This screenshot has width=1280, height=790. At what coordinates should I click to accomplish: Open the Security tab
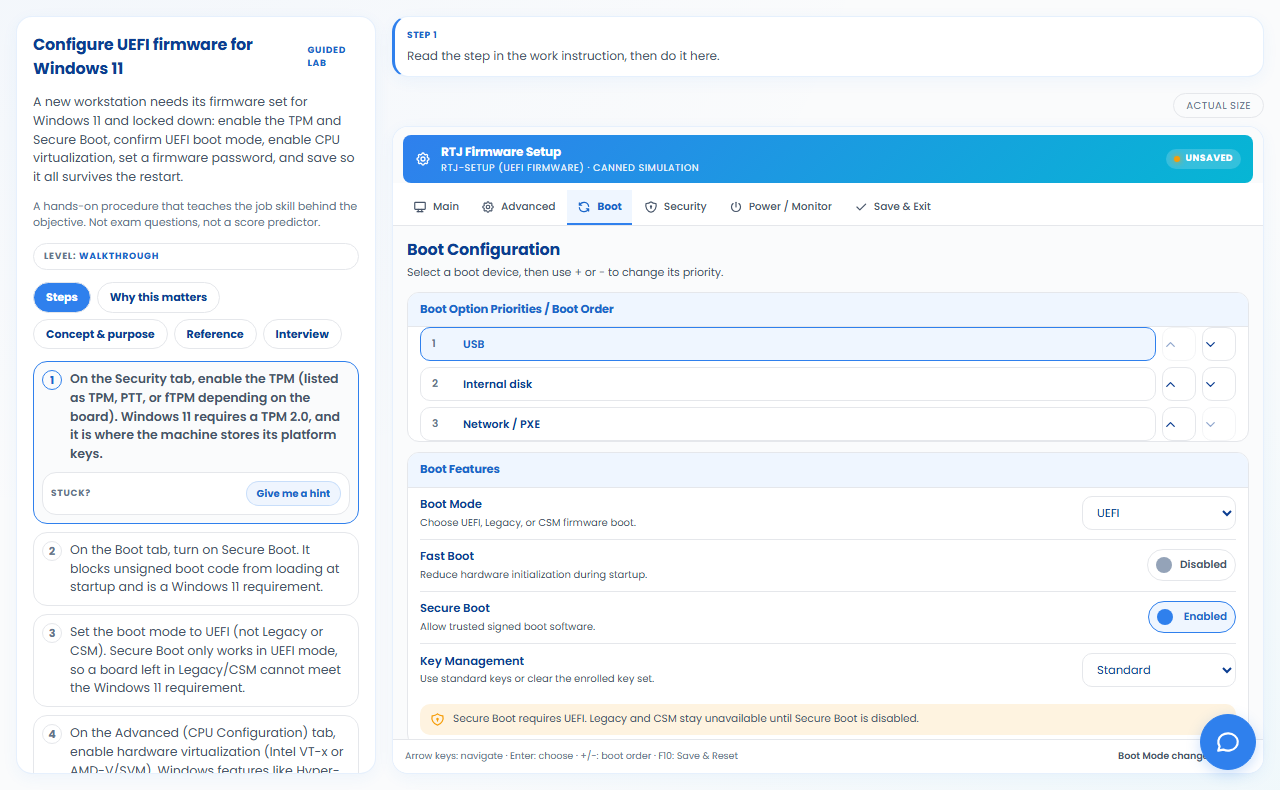(x=675, y=207)
